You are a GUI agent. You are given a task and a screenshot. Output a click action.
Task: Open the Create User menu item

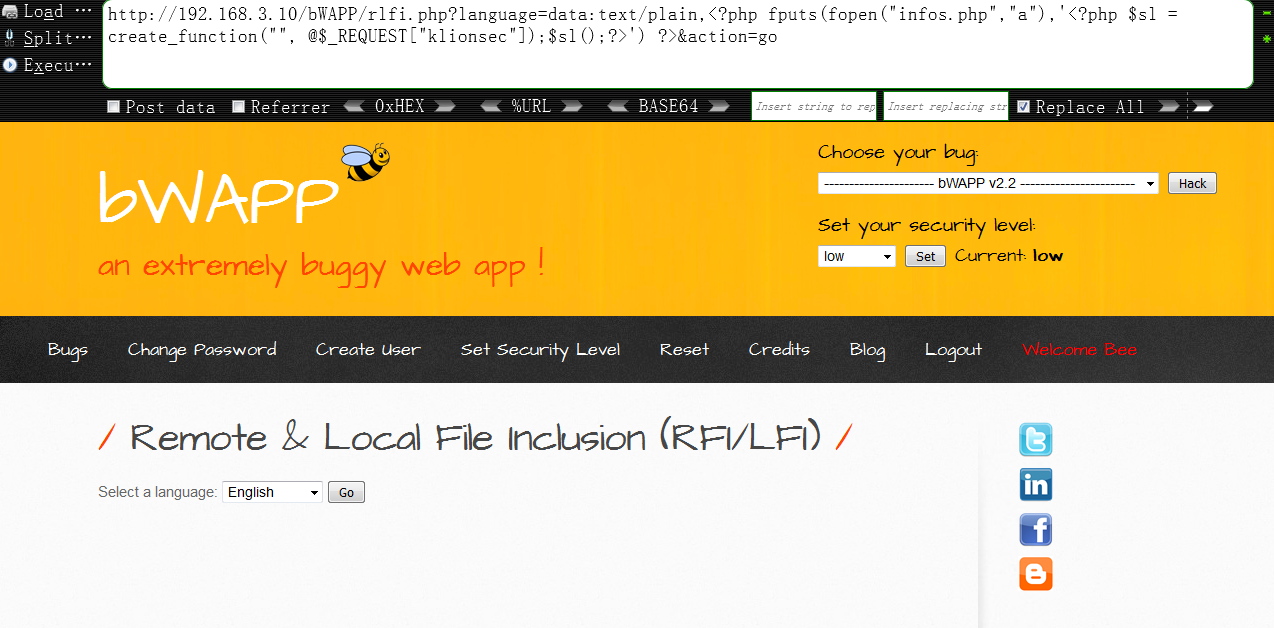(368, 349)
